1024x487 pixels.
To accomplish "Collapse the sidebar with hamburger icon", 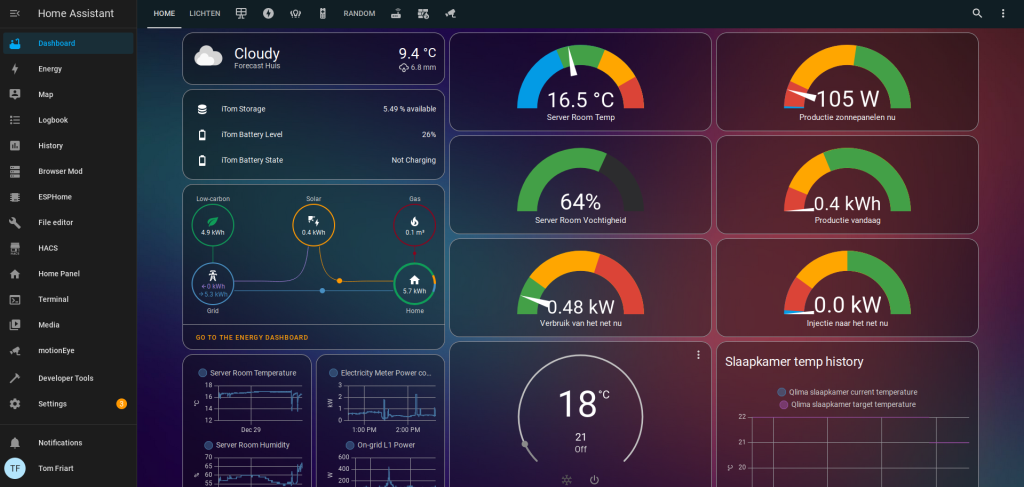I will click(x=14, y=14).
